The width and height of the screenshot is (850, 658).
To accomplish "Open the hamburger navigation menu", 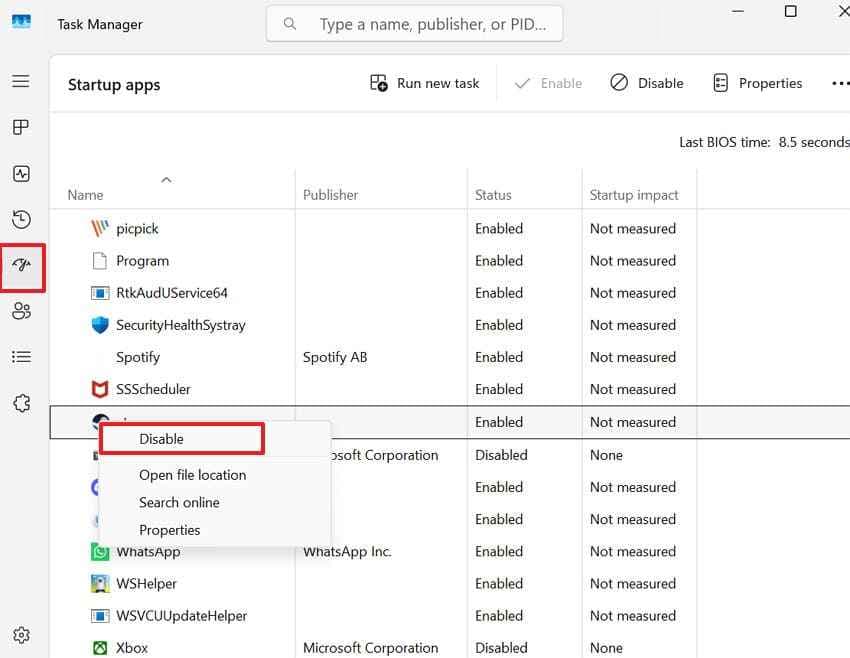I will [x=21, y=81].
